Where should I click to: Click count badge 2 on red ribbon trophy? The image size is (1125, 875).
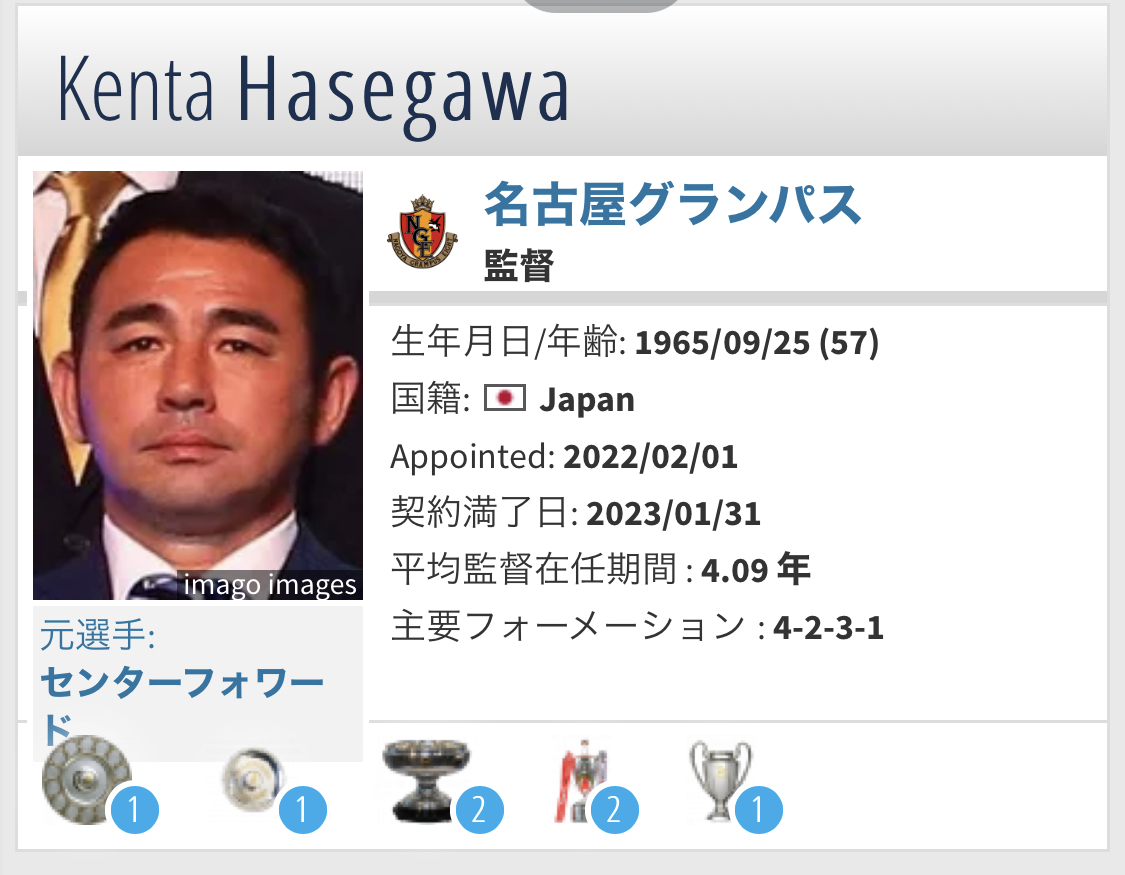coord(614,810)
